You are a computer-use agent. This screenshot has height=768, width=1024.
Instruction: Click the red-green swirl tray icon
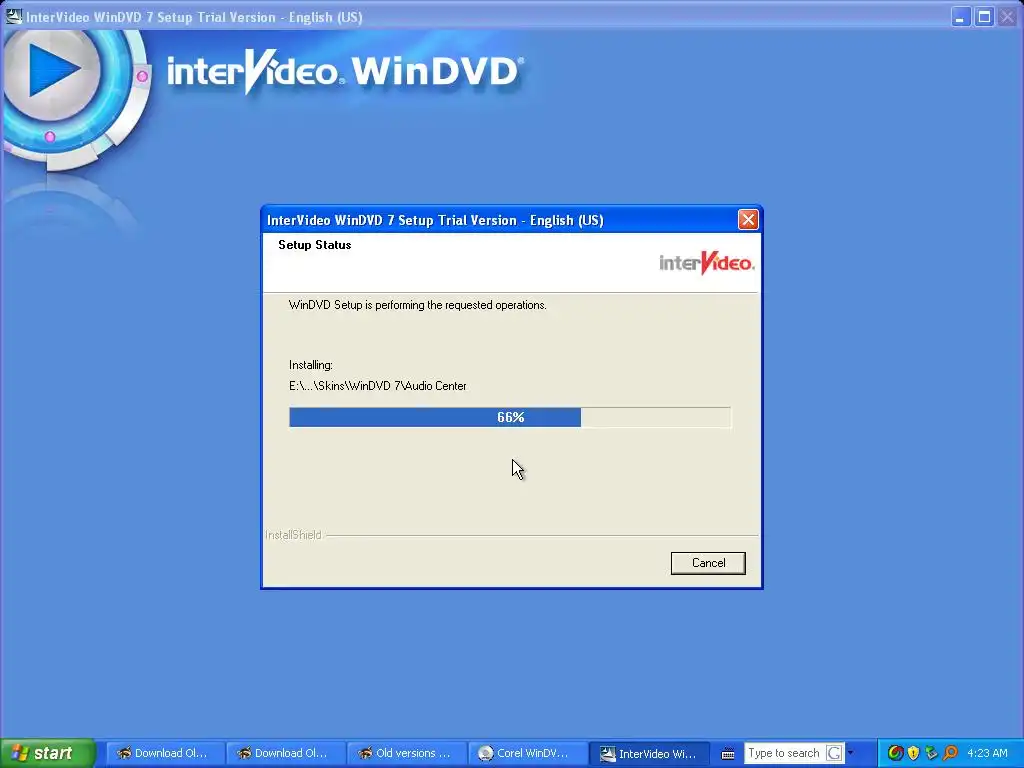point(895,753)
